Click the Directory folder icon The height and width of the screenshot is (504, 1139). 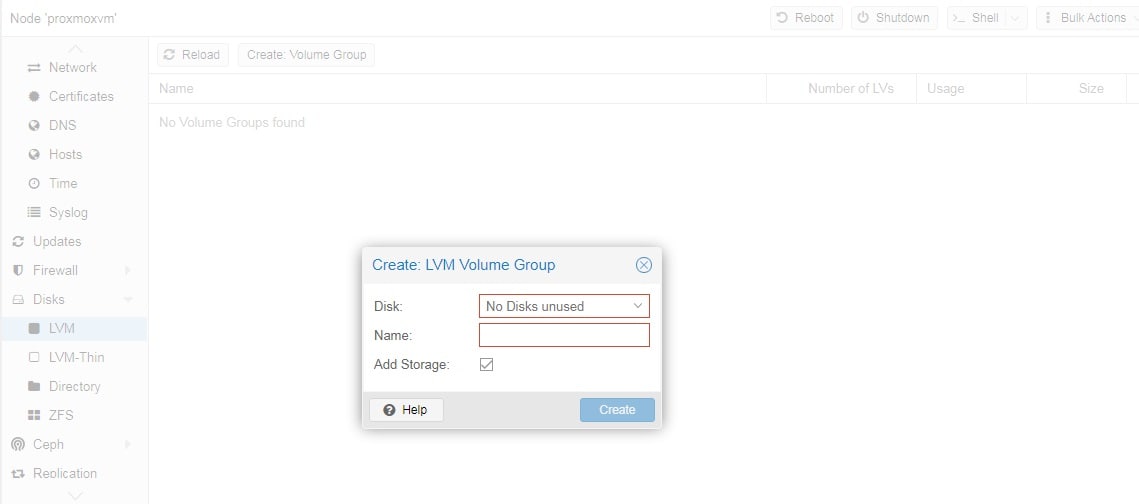tap(33, 386)
